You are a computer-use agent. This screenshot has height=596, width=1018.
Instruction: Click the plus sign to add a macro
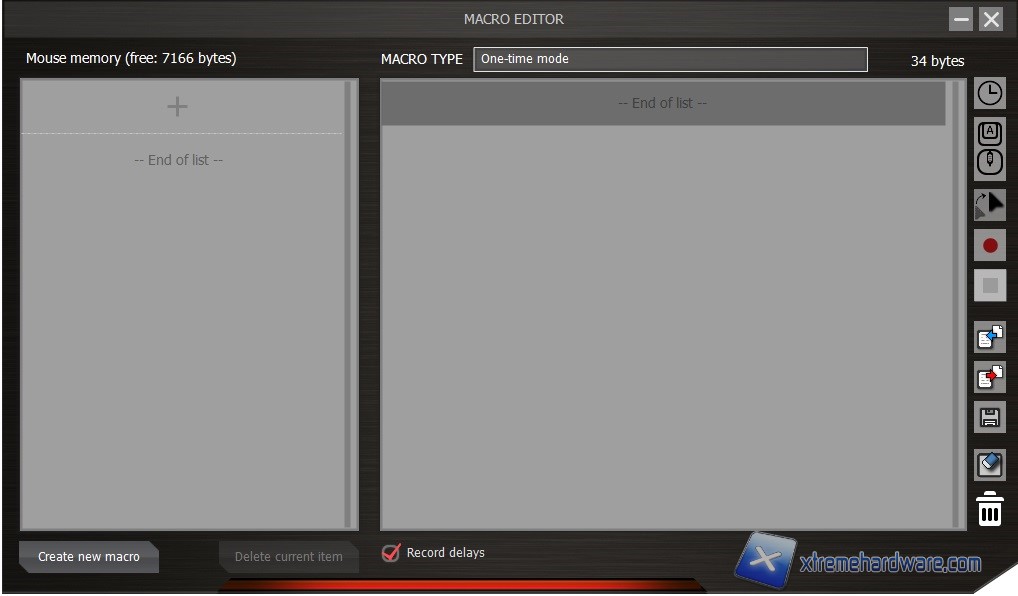(177, 107)
